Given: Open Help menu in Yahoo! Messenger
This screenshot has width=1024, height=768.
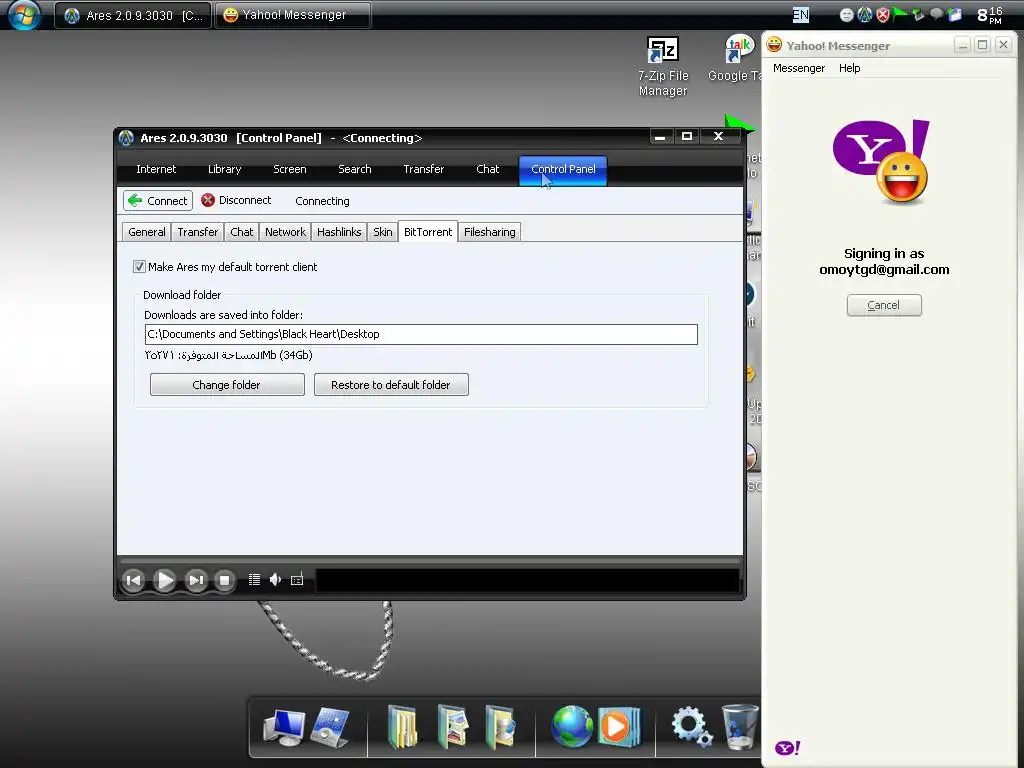Looking at the screenshot, I should 849,68.
